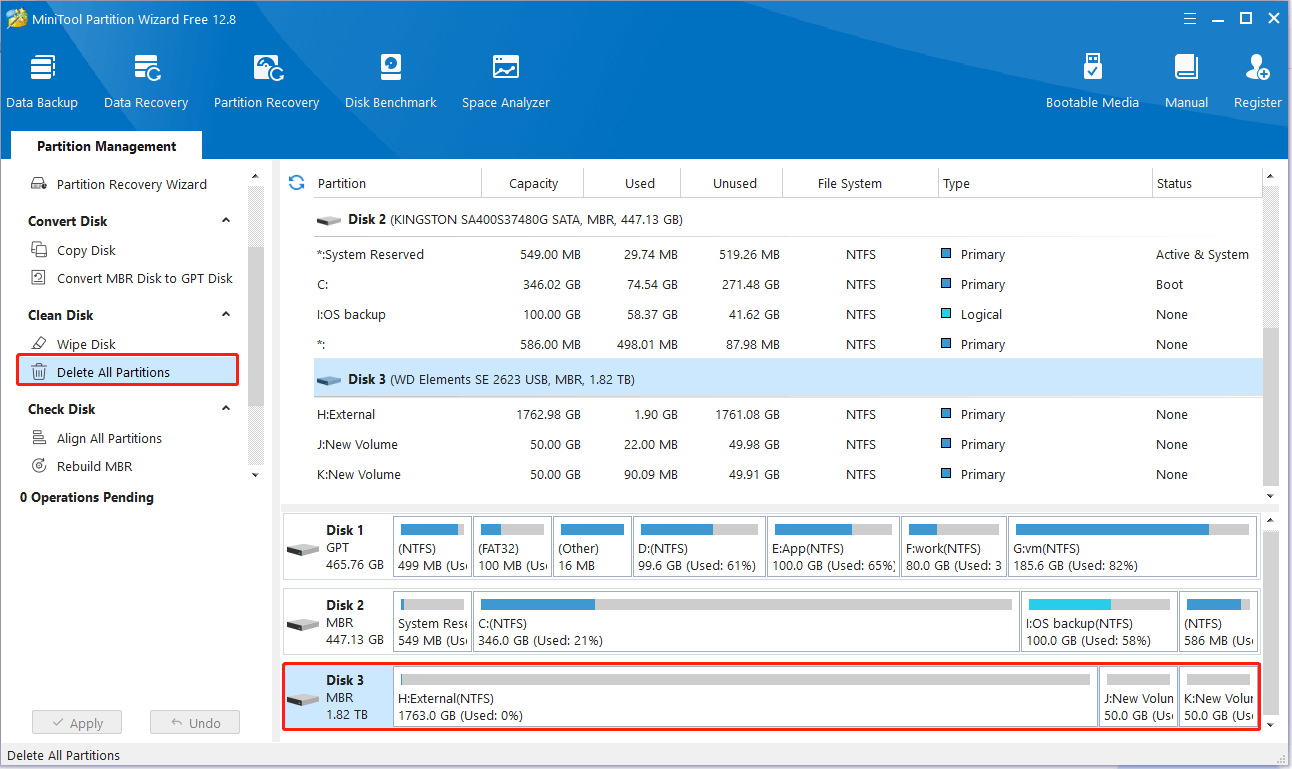
Task: Select Wipe Disk option
Action: 86,344
